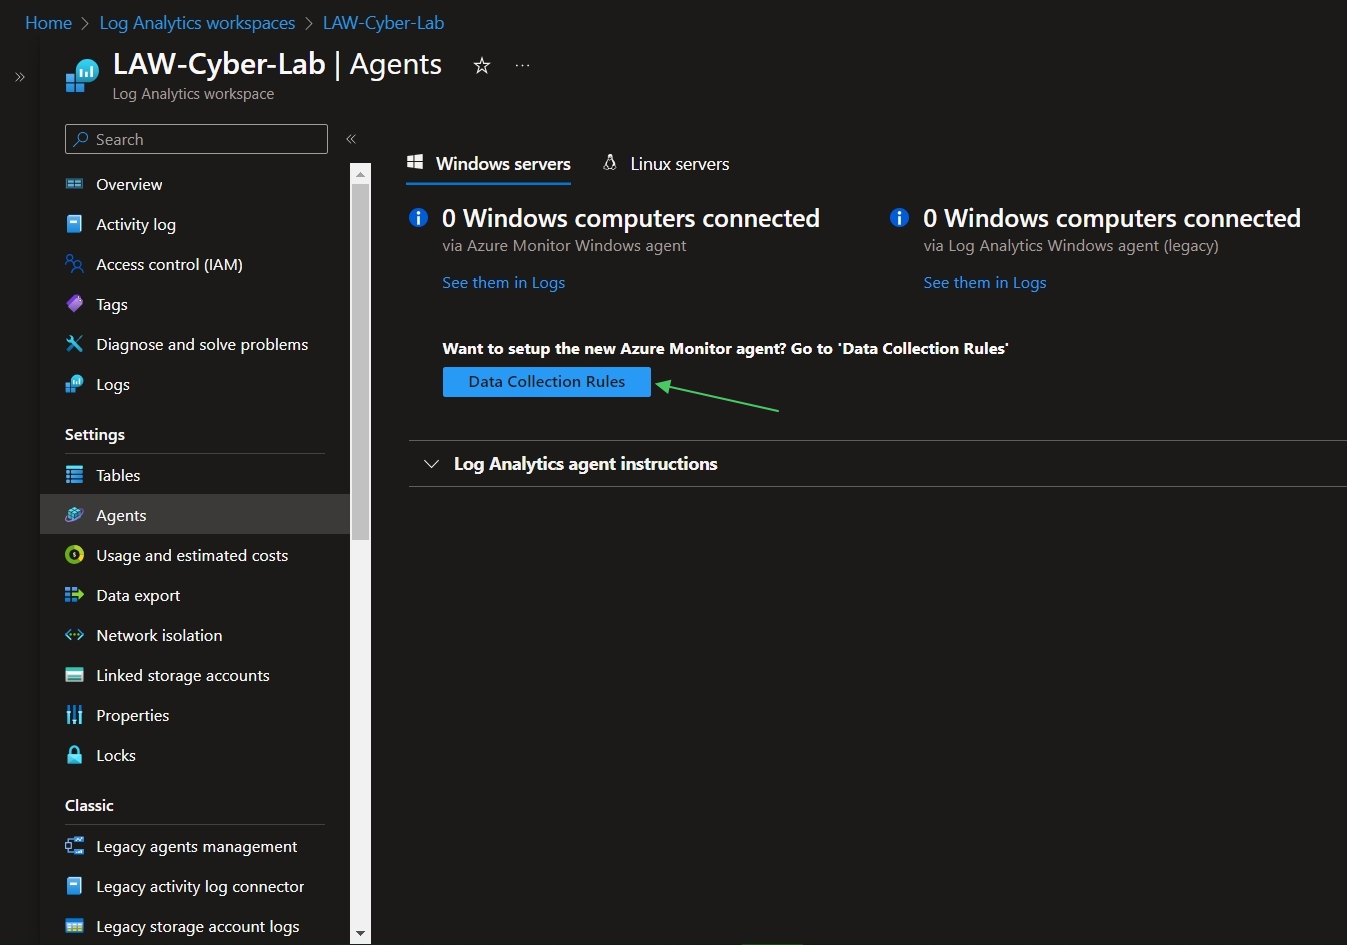The image size is (1347, 945).
Task: Click the purple Tags icon
Action: [74, 304]
